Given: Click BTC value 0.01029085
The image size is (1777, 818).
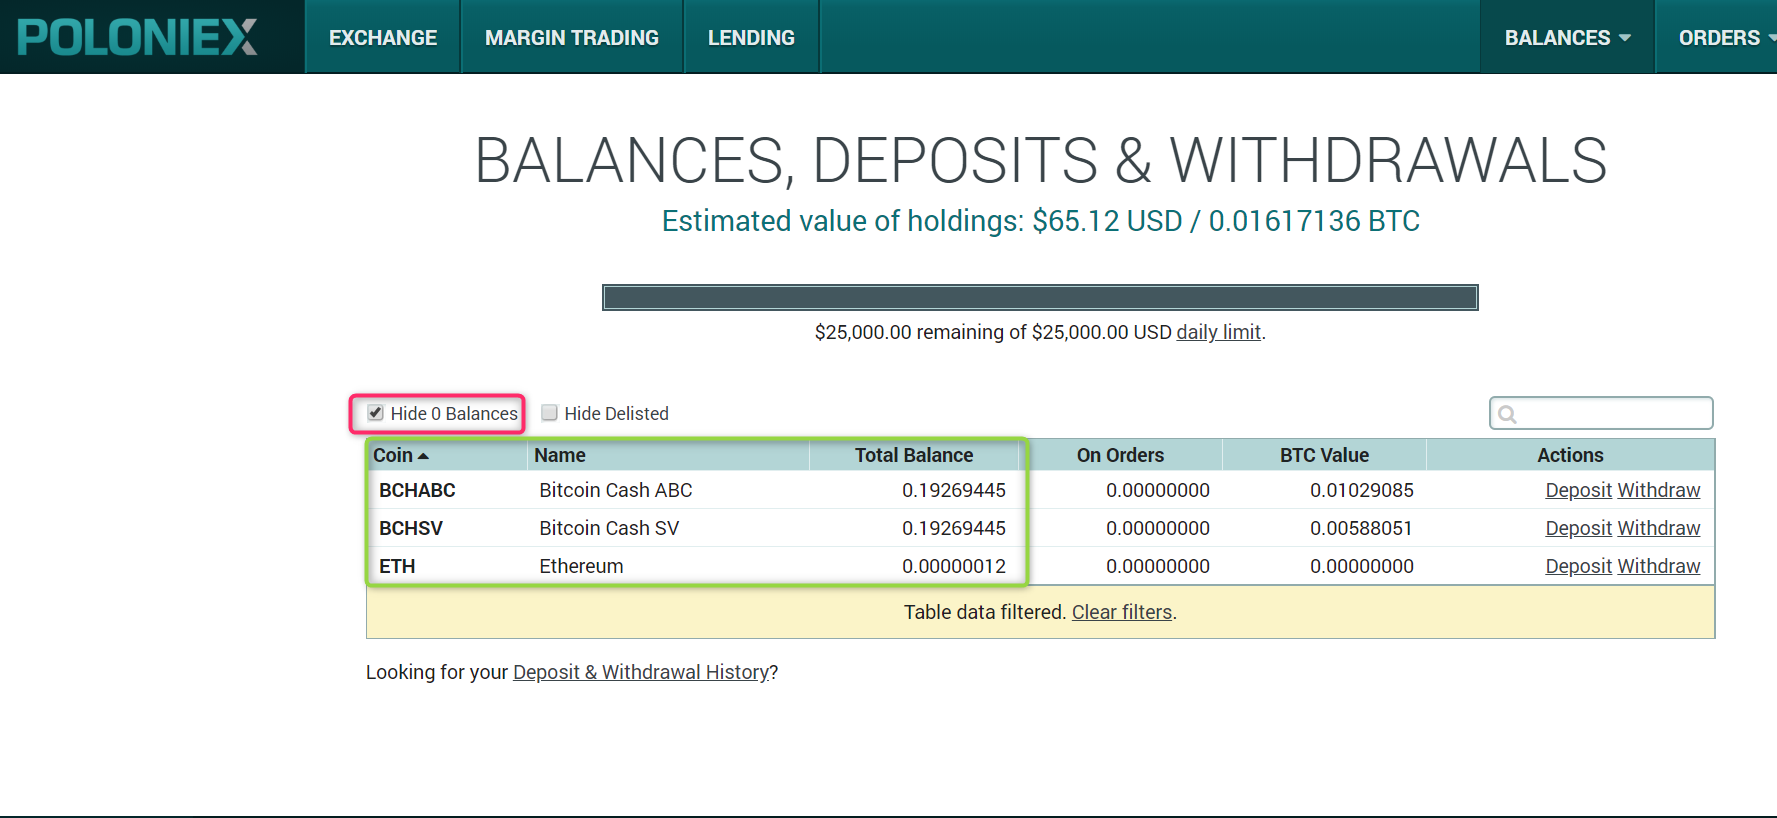Looking at the screenshot, I should pos(1362,490).
